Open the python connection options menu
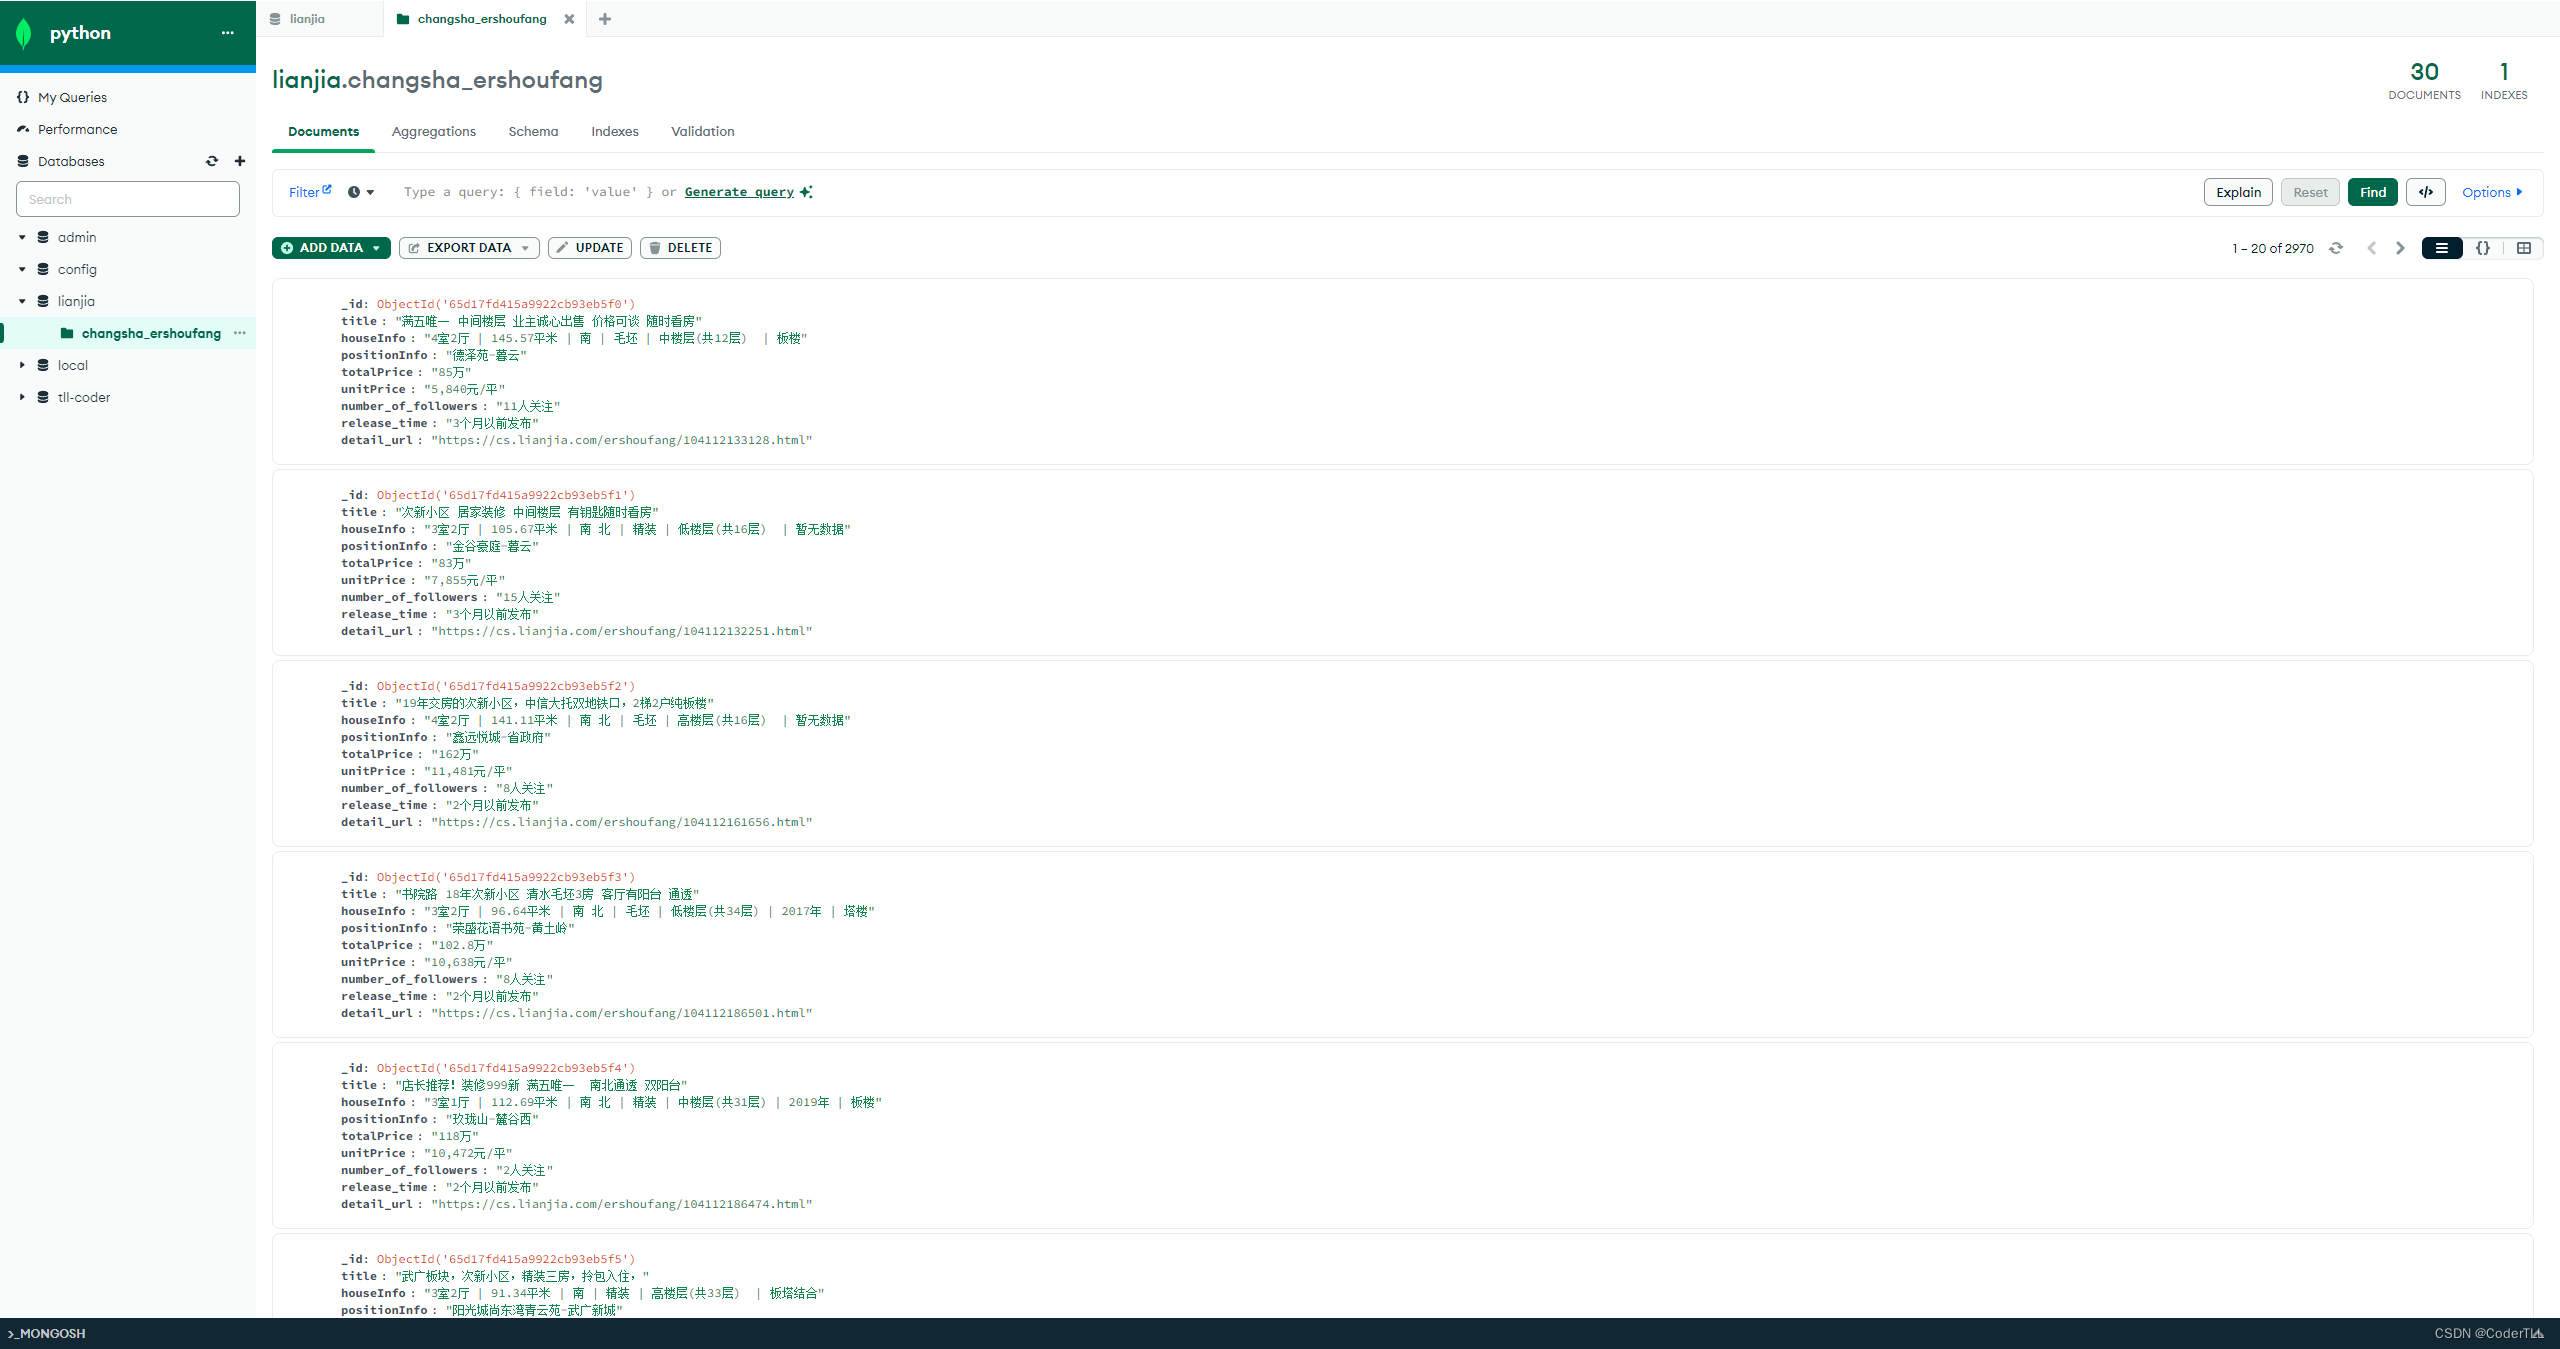Image resolution: width=2560 pixels, height=1349 pixels. coord(228,33)
